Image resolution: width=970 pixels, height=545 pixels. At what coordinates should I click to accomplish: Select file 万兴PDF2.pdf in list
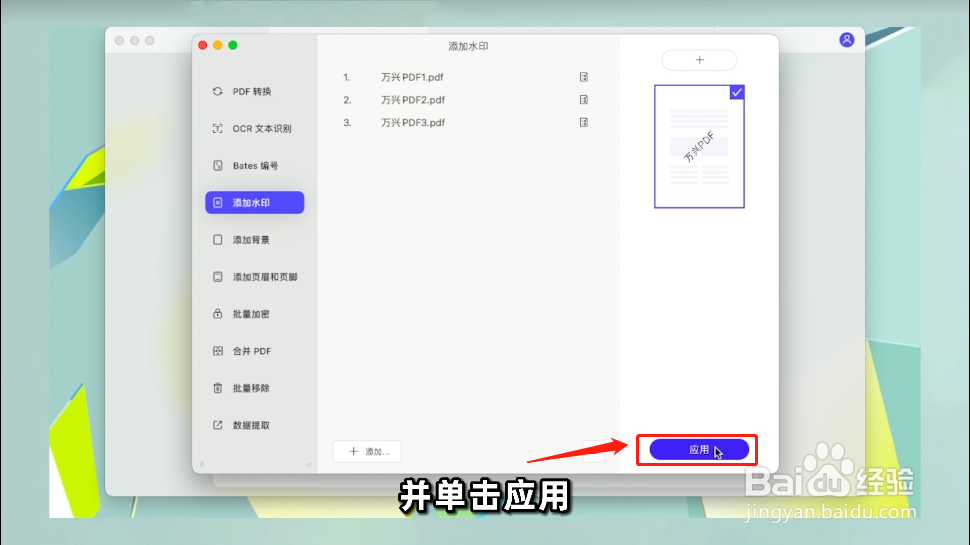click(413, 100)
